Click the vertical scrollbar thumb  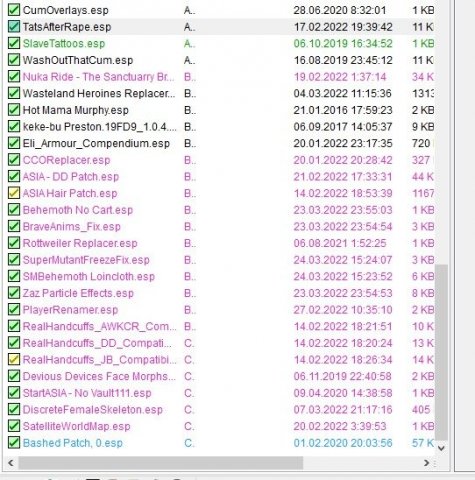[441, 353]
